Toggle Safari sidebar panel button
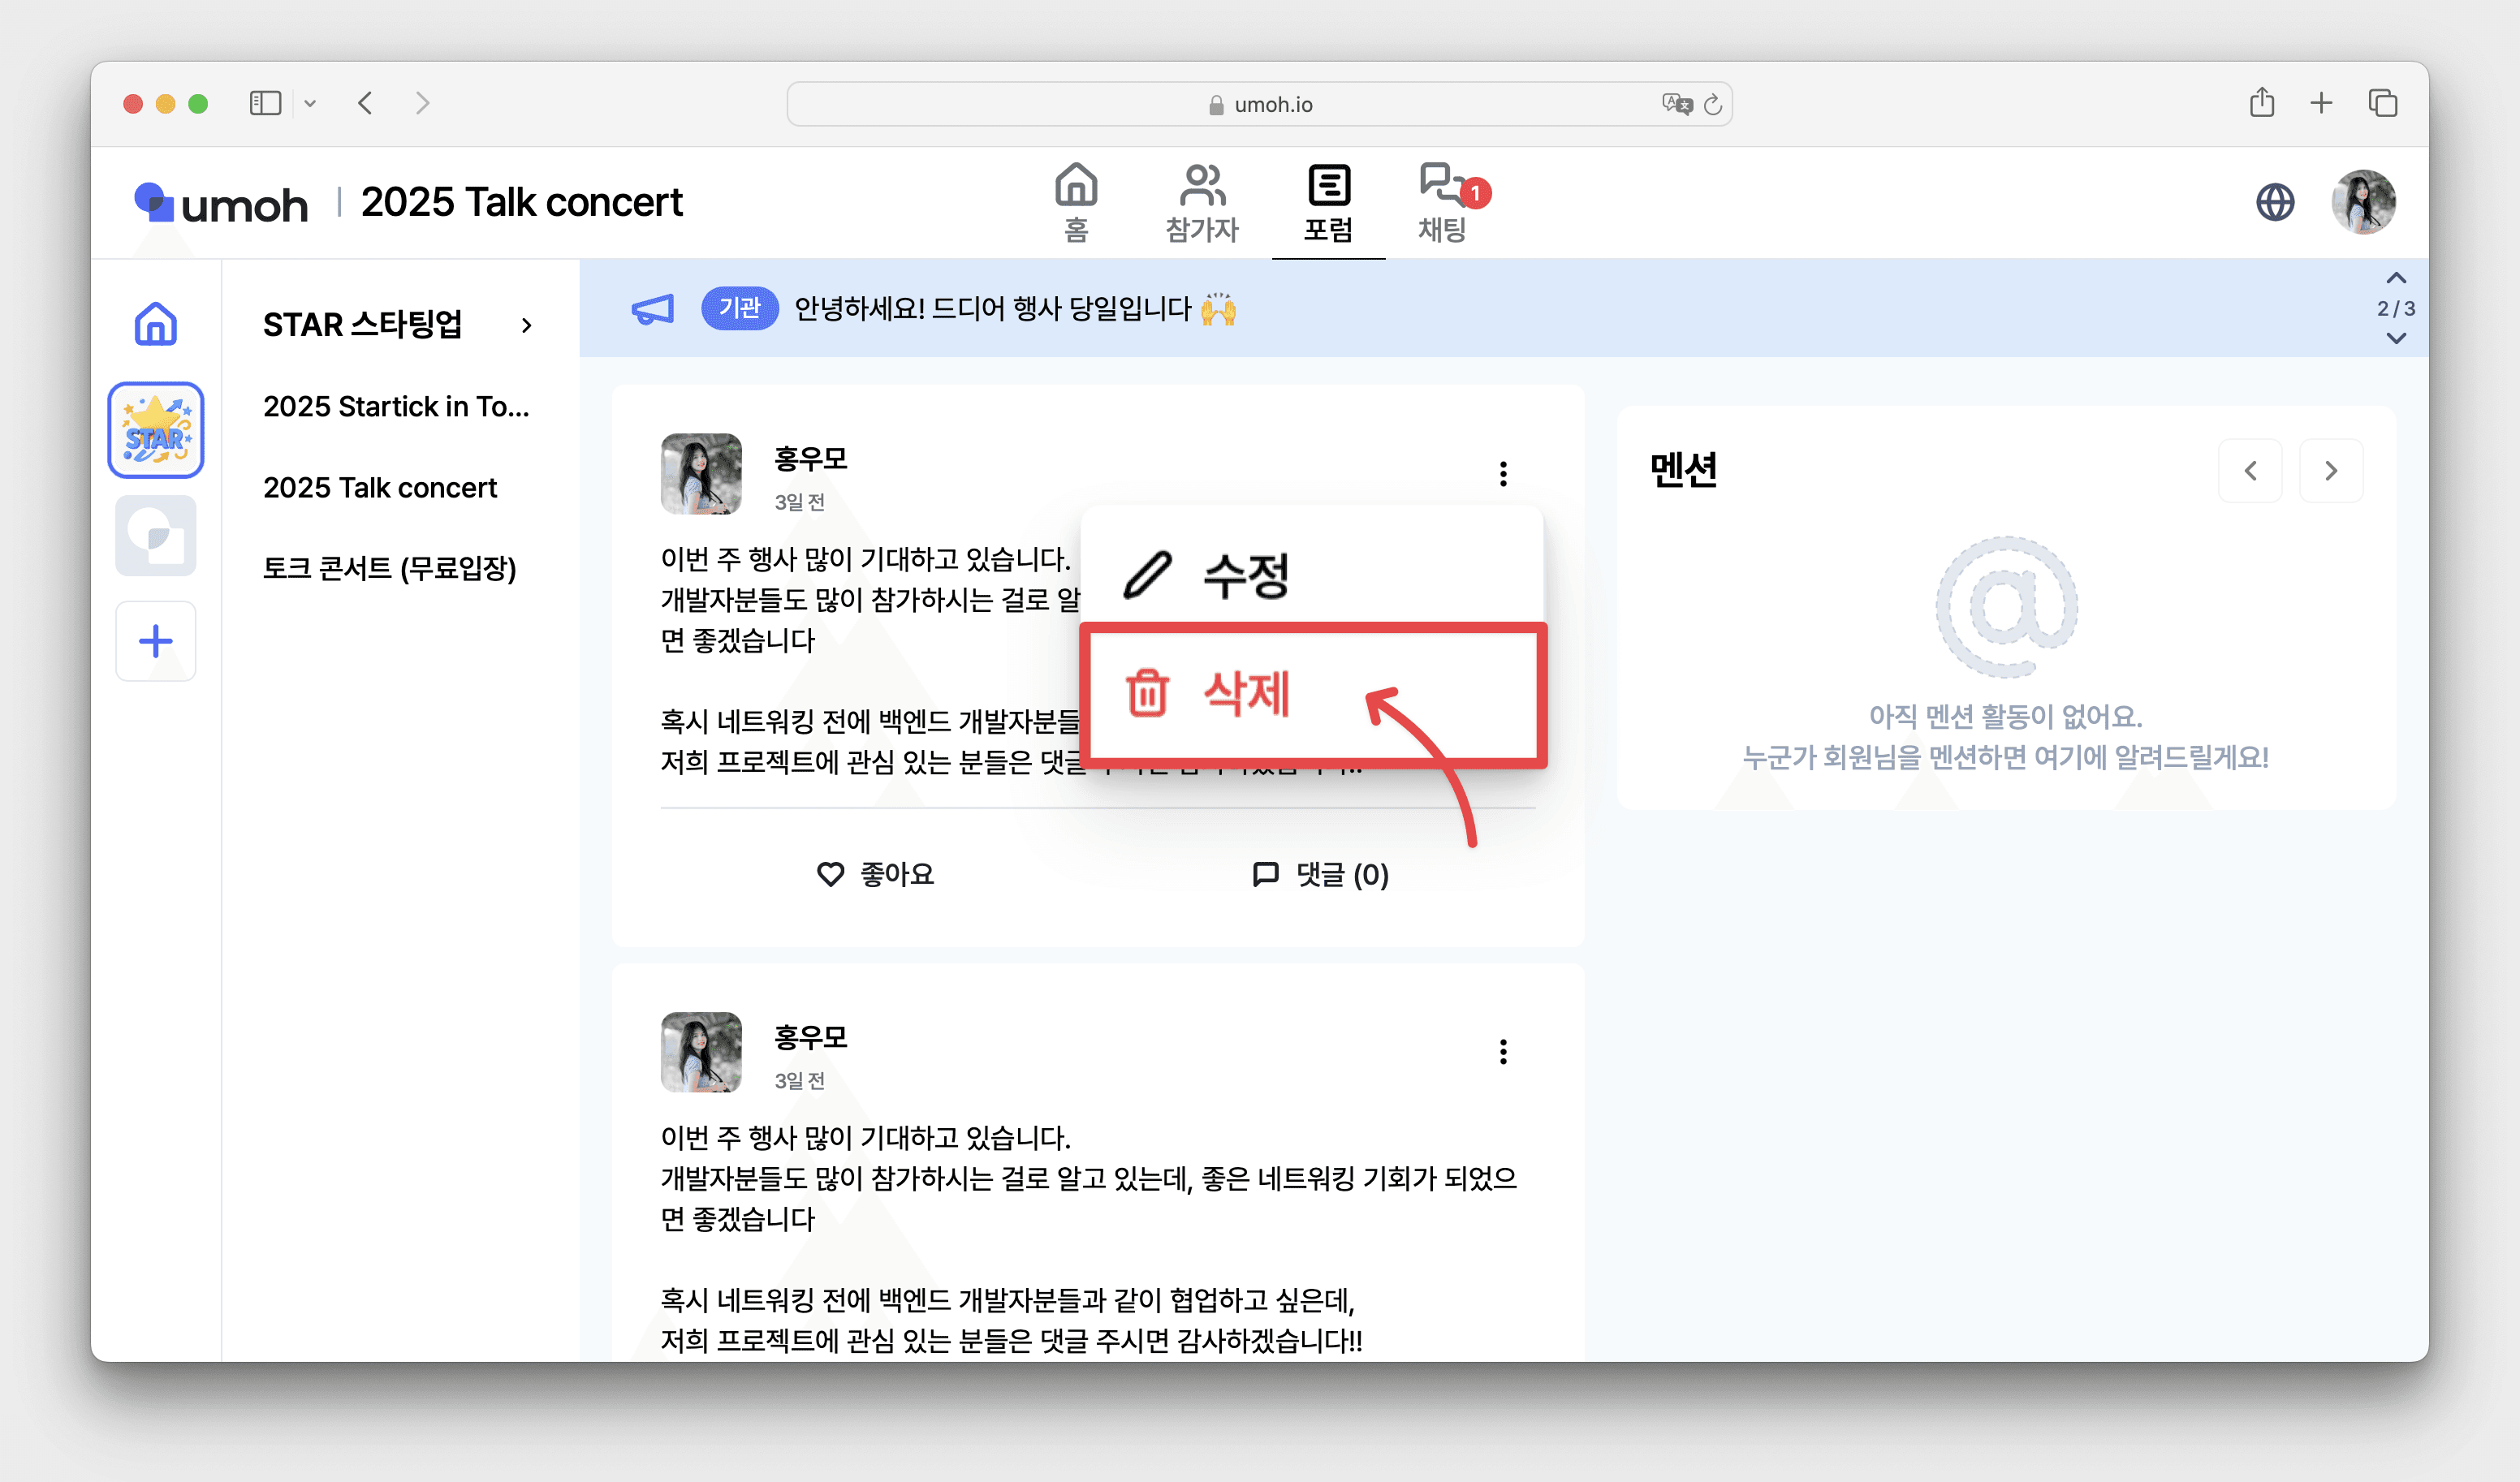 pos(265,103)
